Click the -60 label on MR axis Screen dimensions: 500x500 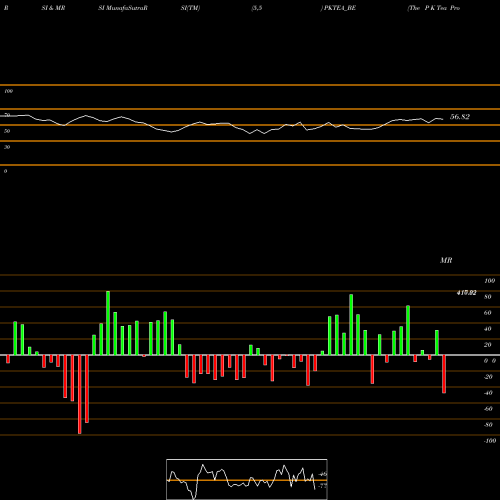[x=488, y=409]
